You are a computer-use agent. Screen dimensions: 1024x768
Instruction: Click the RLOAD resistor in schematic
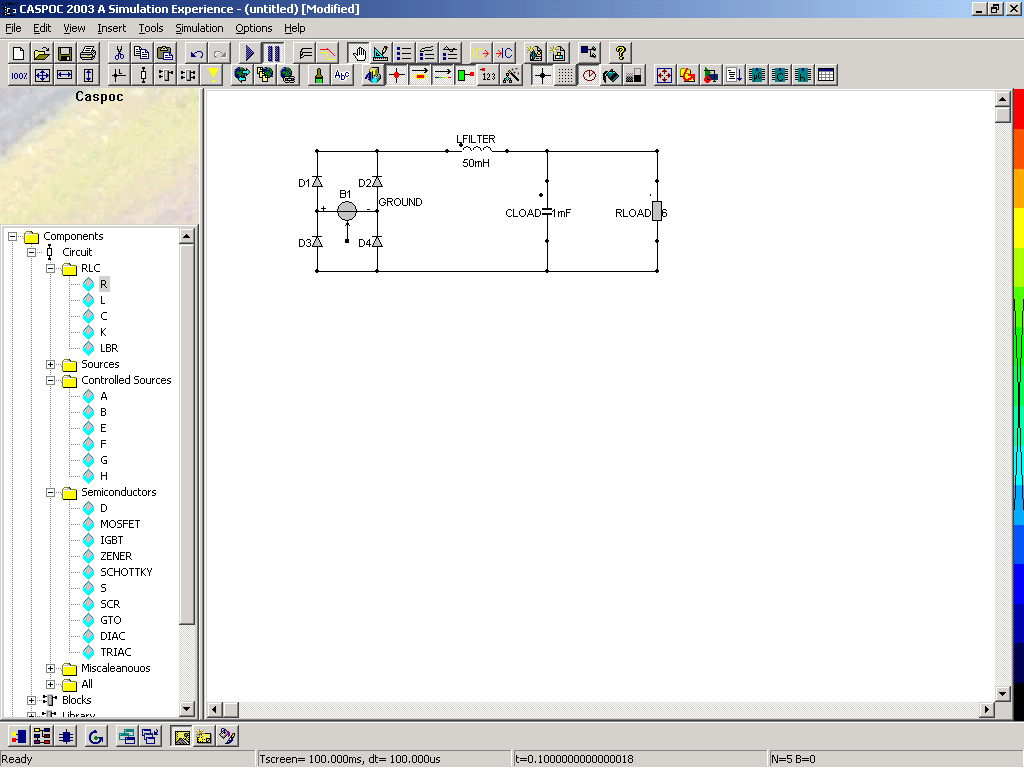point(657,211)
